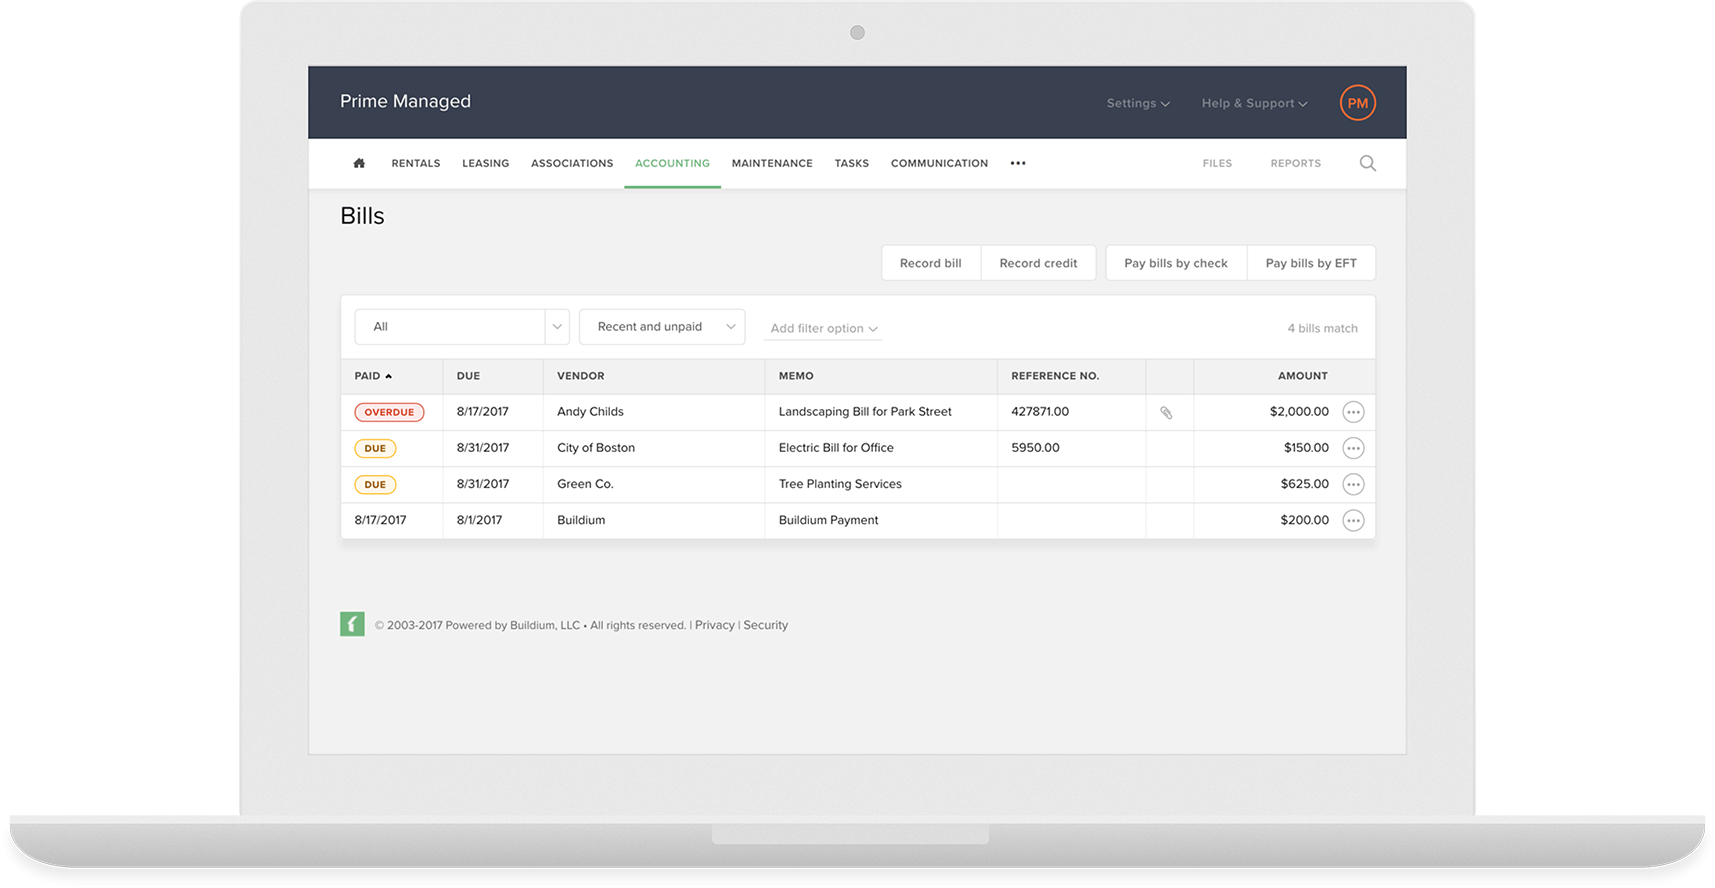Sort by the Vendor column header
This screenshot has height=888, width=1715.
pos(581,376)
